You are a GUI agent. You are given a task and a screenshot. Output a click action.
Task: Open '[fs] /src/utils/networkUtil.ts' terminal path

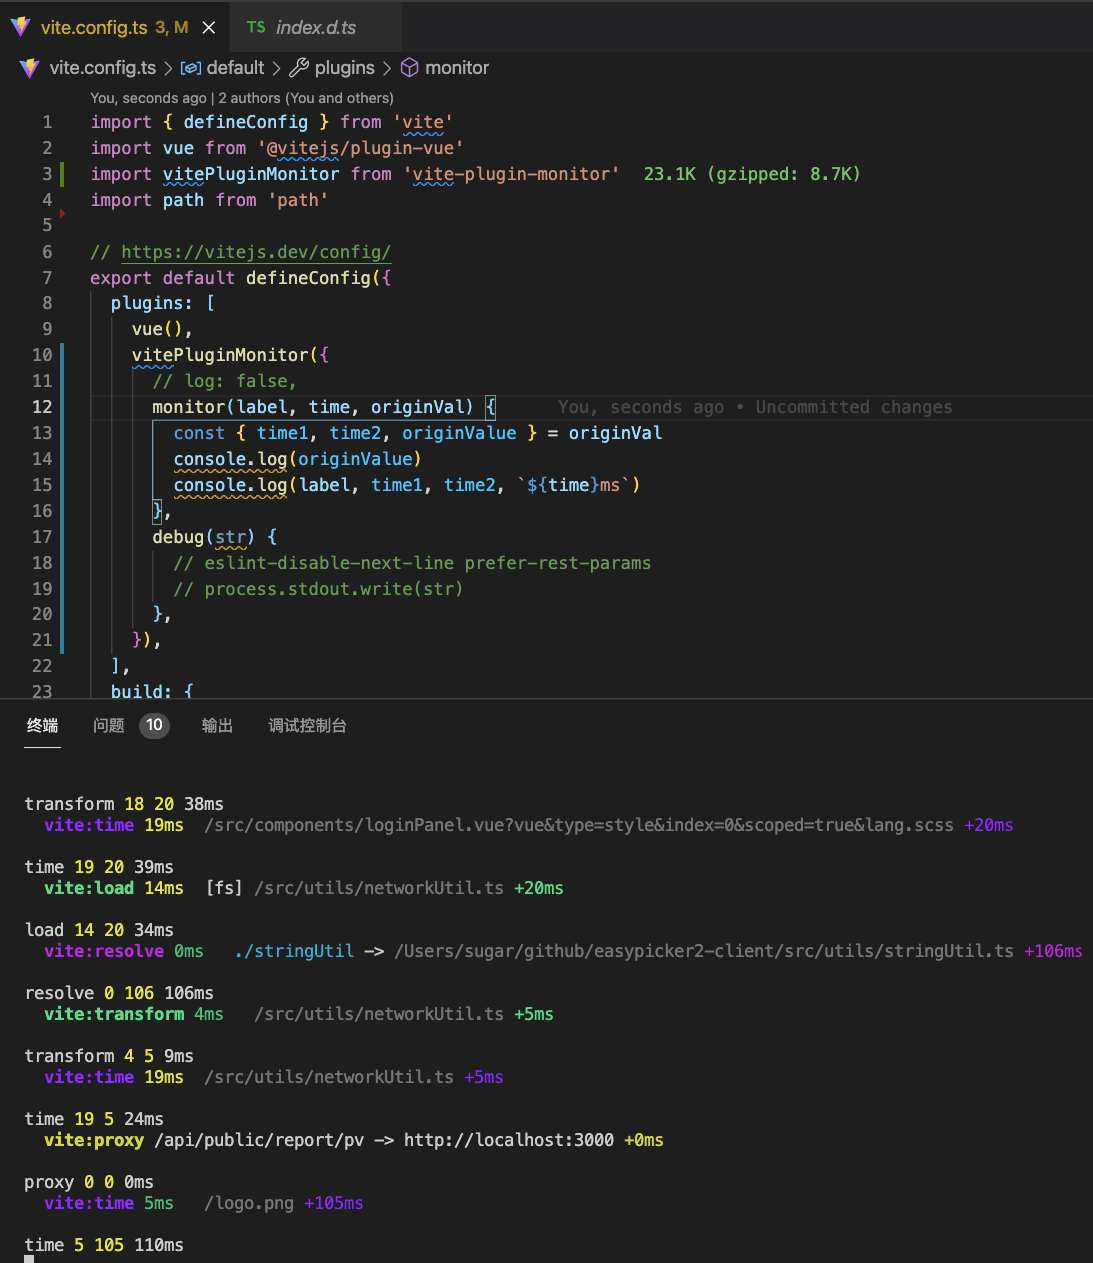[354, 888]
